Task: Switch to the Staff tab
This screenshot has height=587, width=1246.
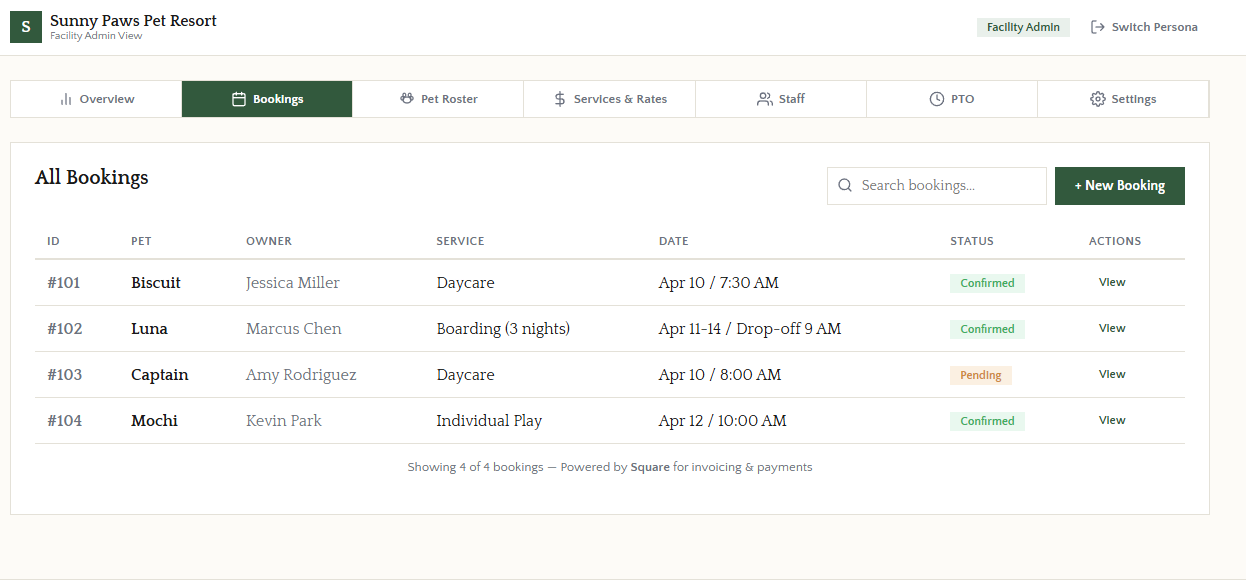Action: pos(781,99)
